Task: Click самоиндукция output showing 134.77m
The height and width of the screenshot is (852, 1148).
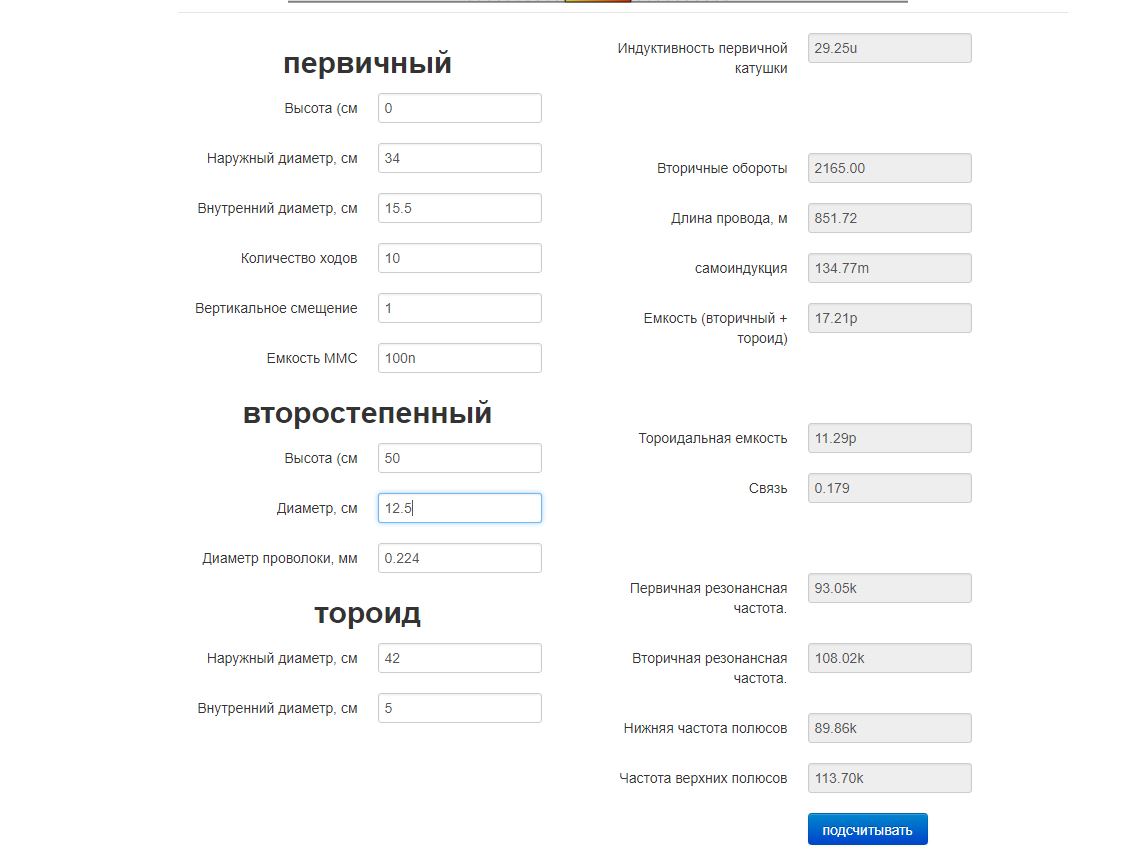Action: 890,268
